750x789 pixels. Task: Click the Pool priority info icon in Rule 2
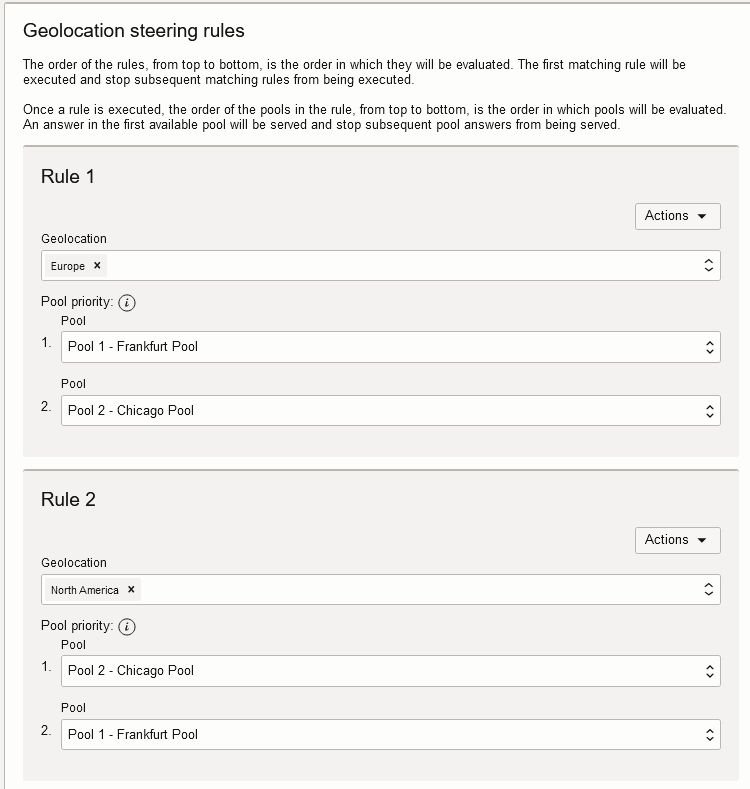[127, 627]
